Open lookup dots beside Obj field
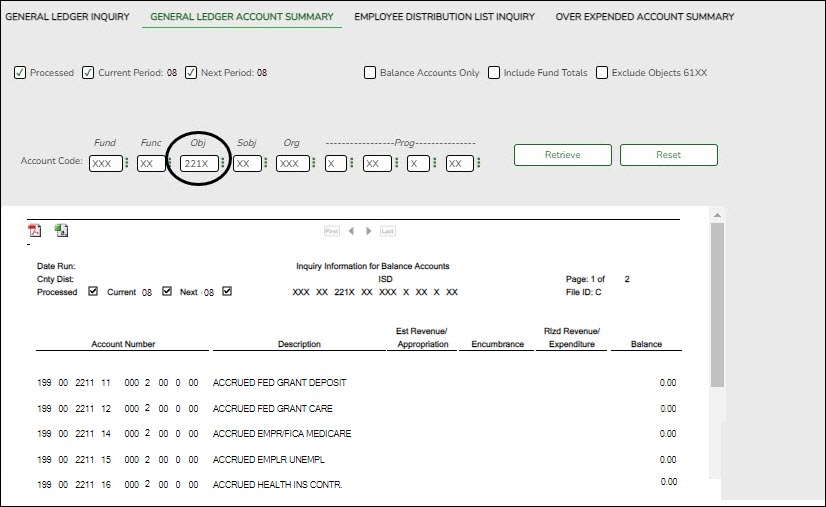 tap(223, 163)
